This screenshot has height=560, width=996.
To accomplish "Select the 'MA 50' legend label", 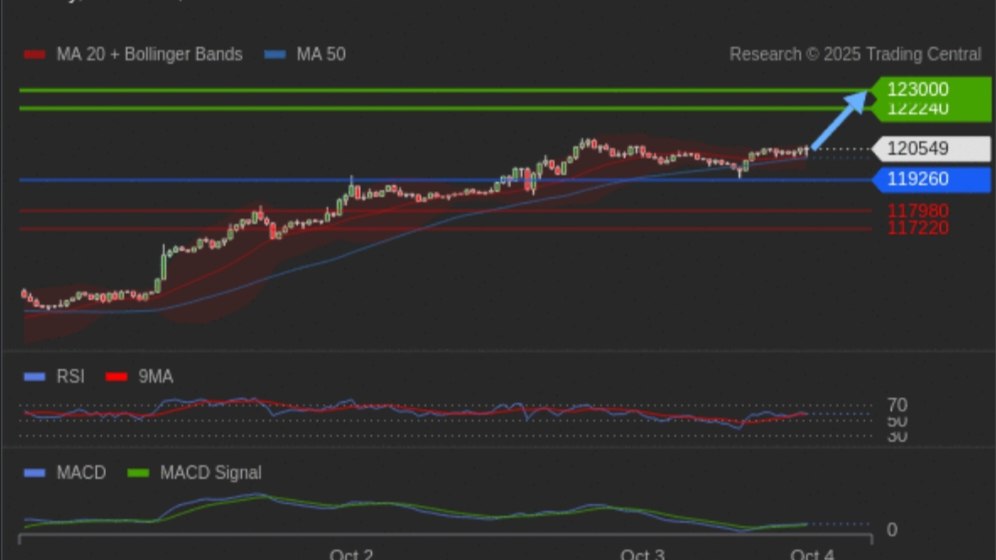I will click(x=321, y=55).
